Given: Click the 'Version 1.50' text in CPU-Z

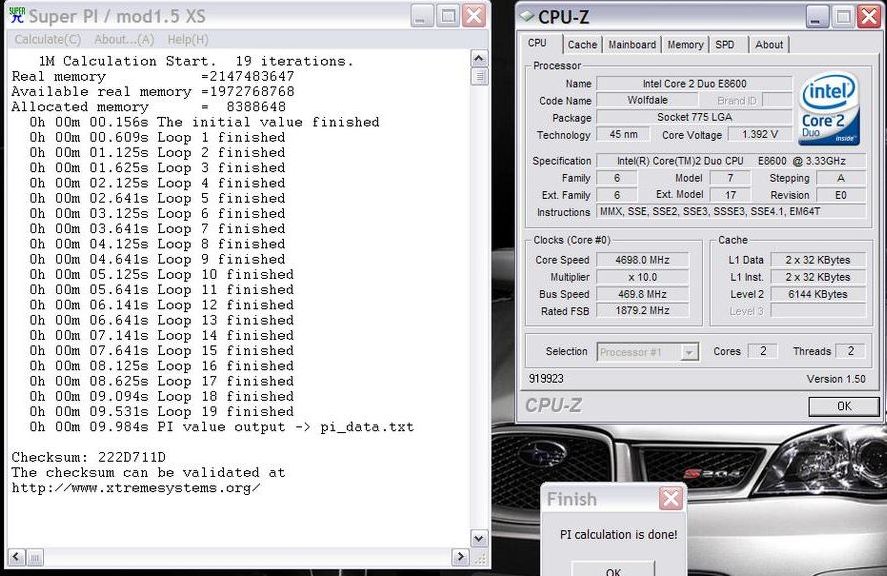Looking at the screenshot, I should 836,379.
